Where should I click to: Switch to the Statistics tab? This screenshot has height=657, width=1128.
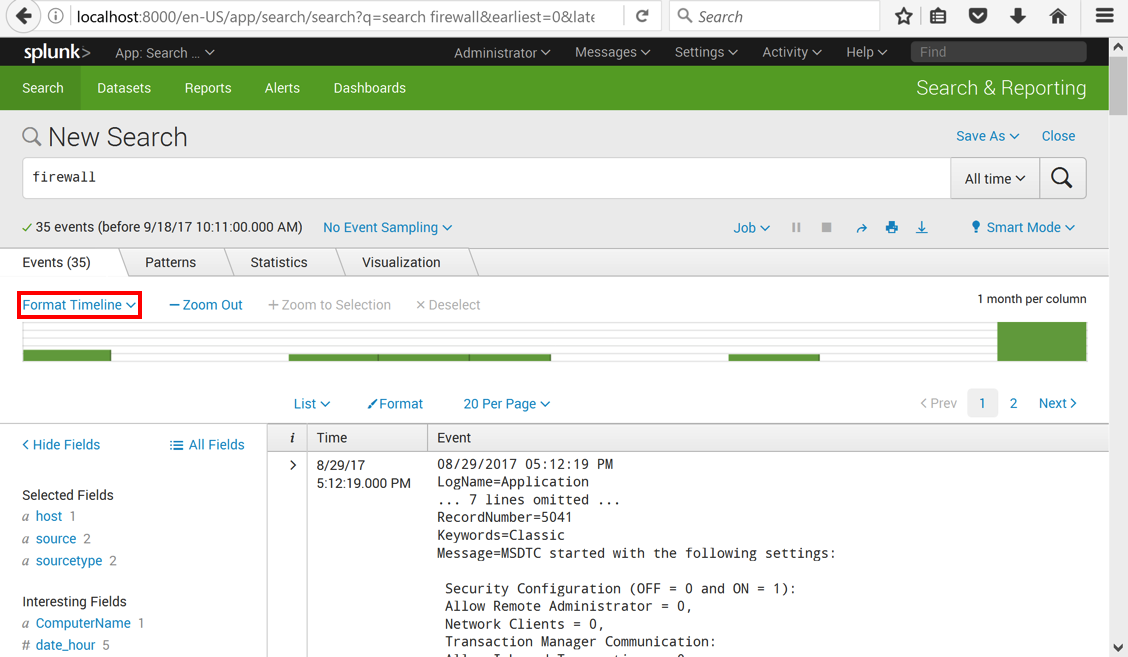(279, 263)
